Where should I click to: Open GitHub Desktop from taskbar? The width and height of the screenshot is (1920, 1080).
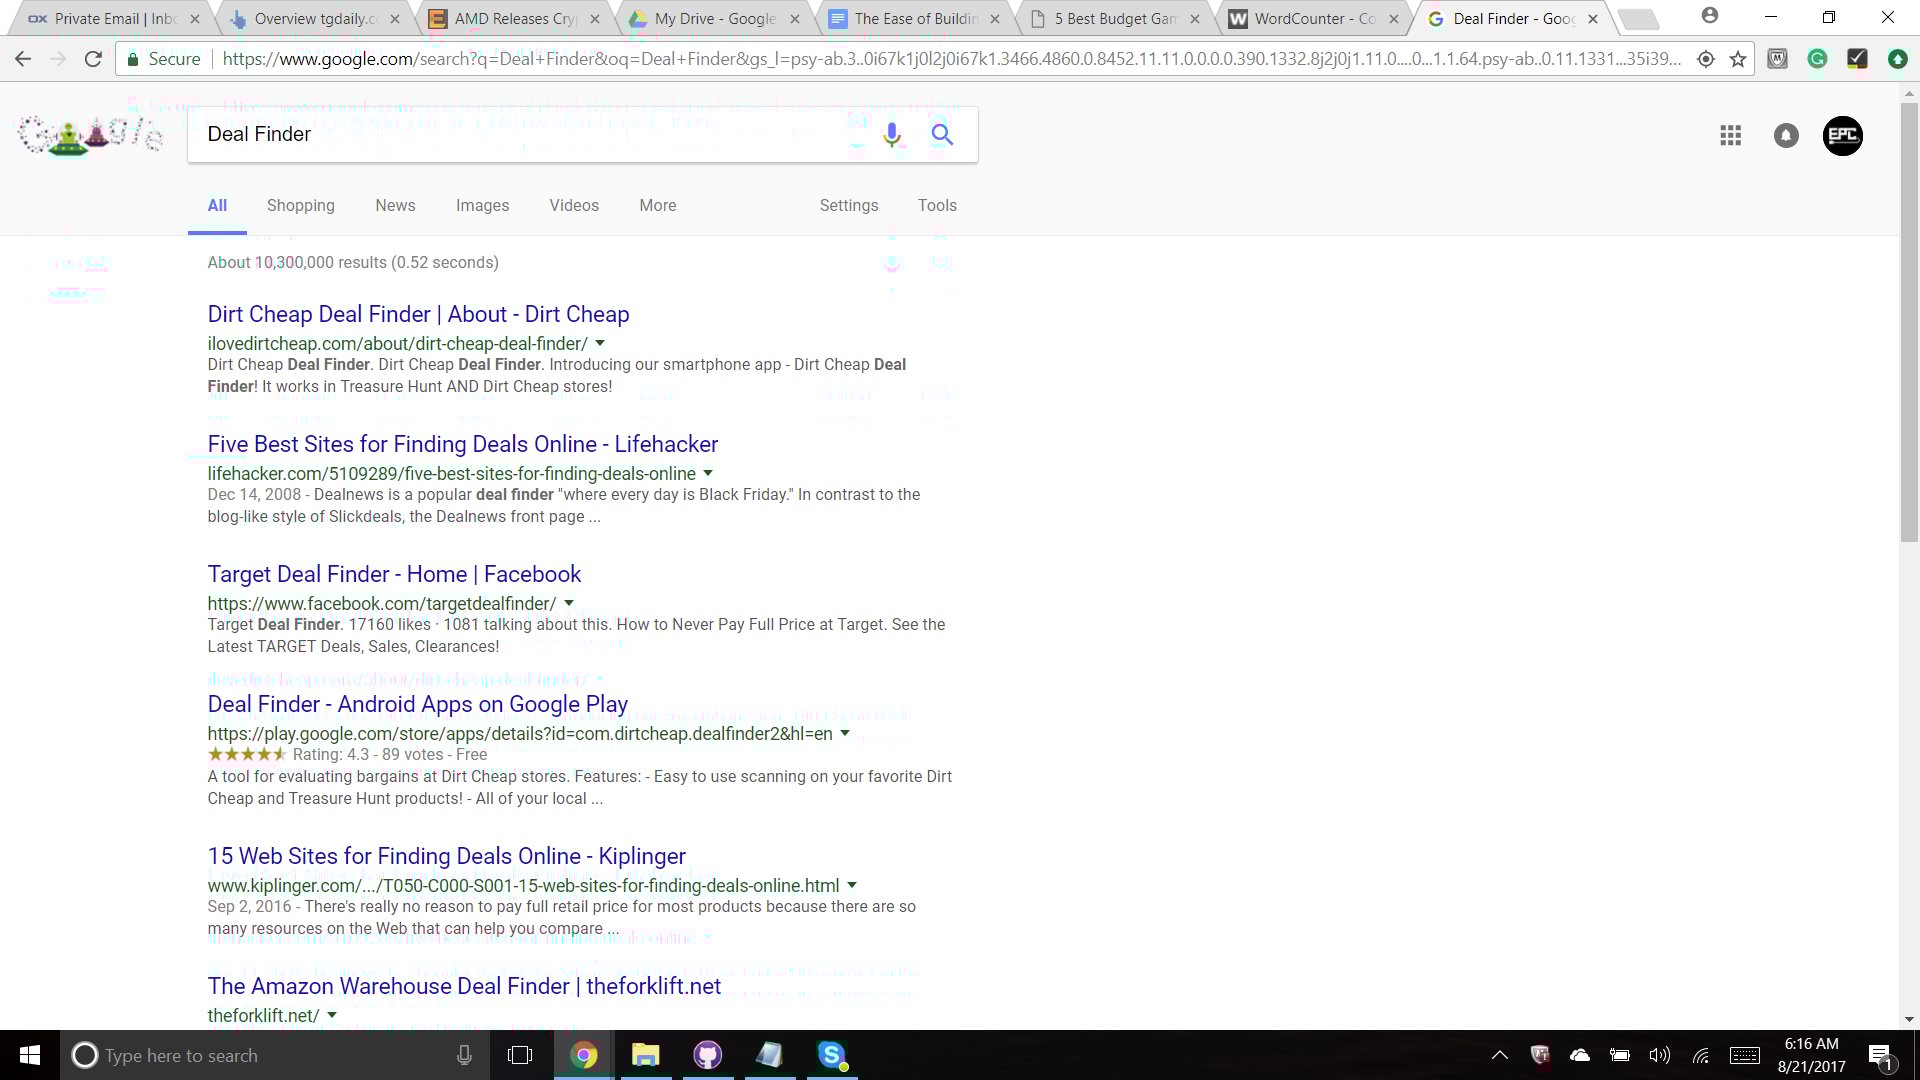point(707,1055)
